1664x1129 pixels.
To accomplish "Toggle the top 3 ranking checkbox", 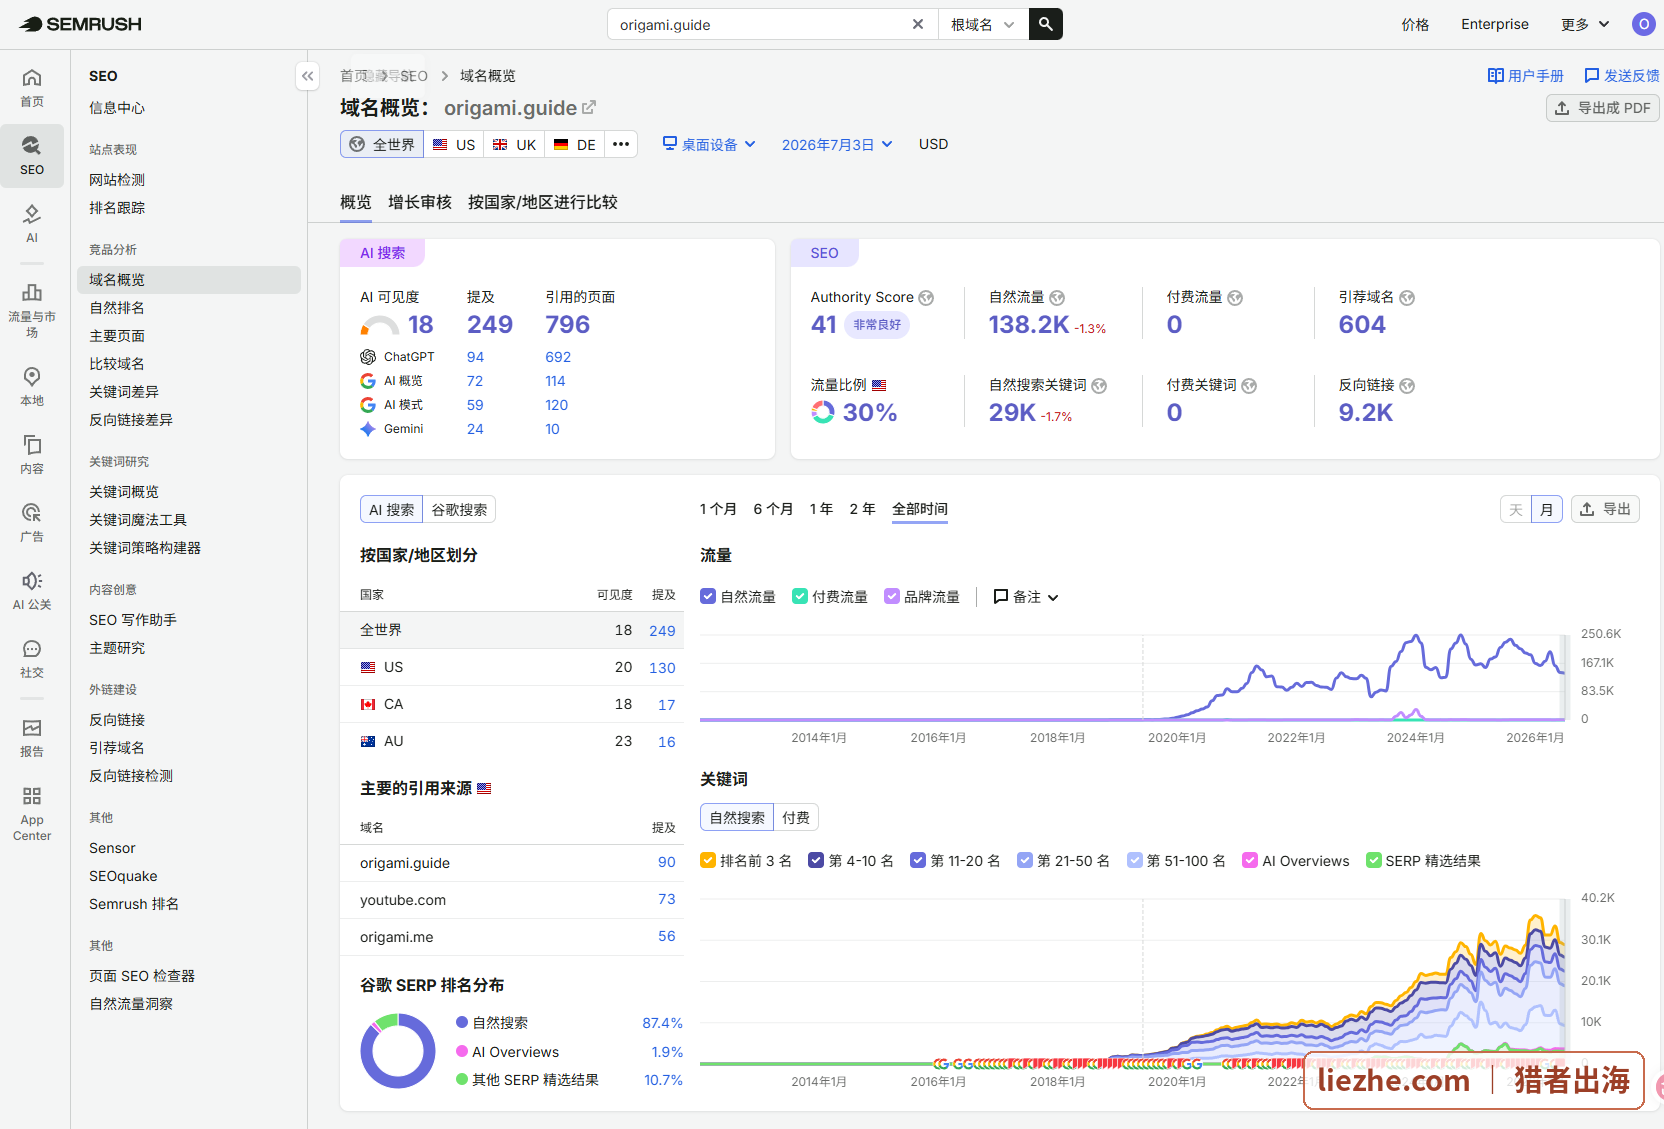I will point(708,860).
